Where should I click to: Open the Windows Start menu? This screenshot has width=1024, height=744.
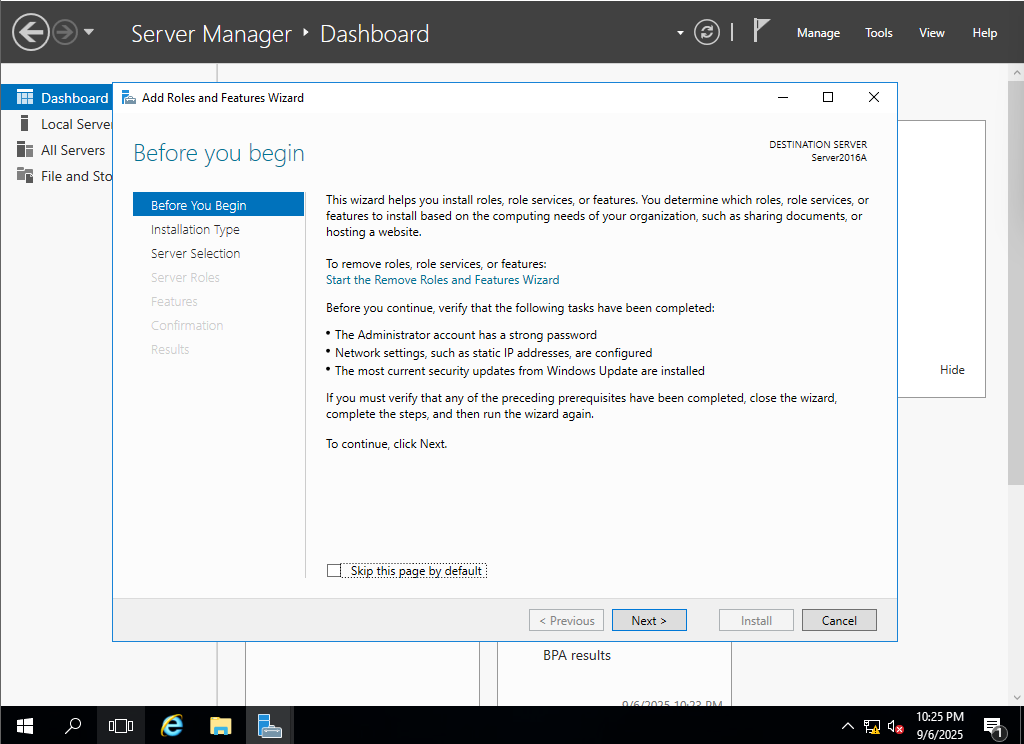[x=25, y=725]
